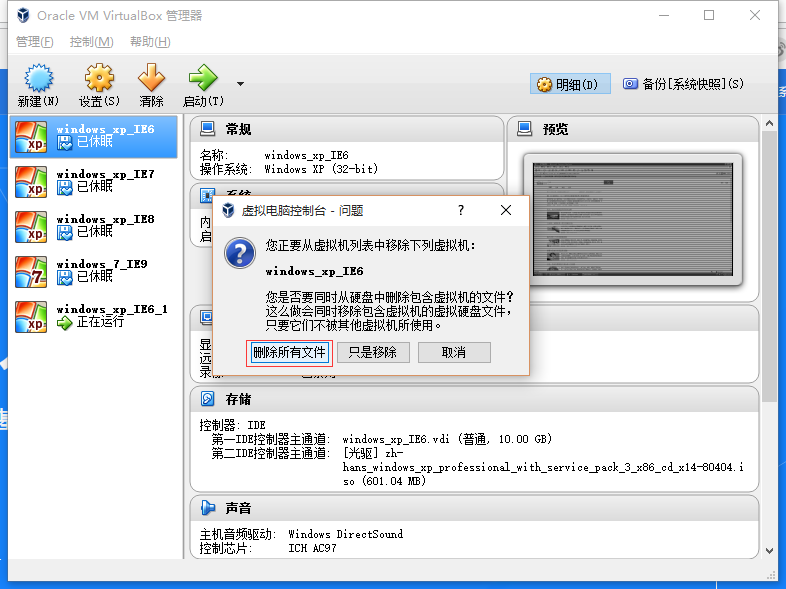Click the bold windows_xp_IE6 name in dialog
Screen dimensions: 786x589
click(x=314, y=271)
